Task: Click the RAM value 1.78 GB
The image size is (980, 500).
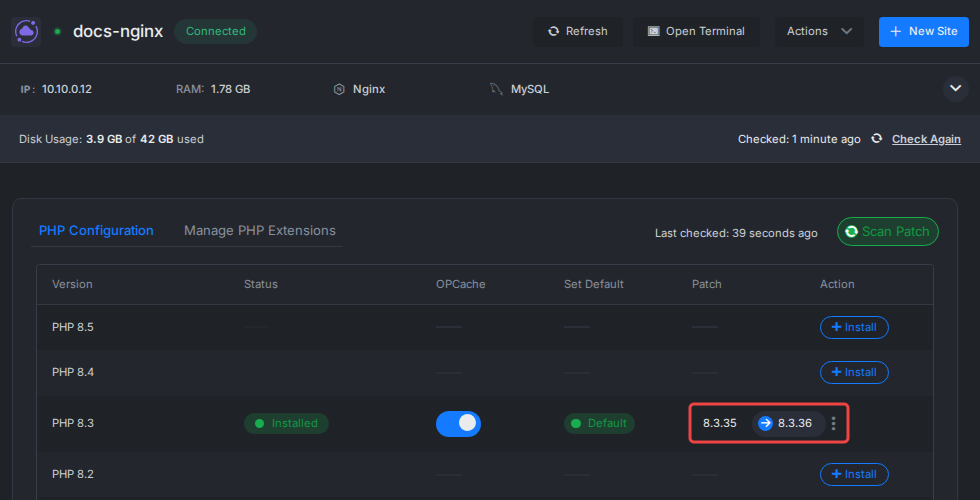Action: coord(231,89)
